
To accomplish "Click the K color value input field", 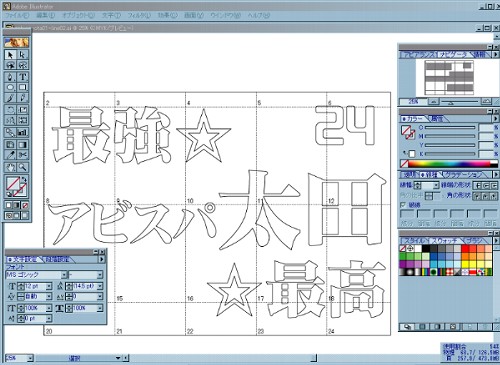I will click(x=486, y=154).
